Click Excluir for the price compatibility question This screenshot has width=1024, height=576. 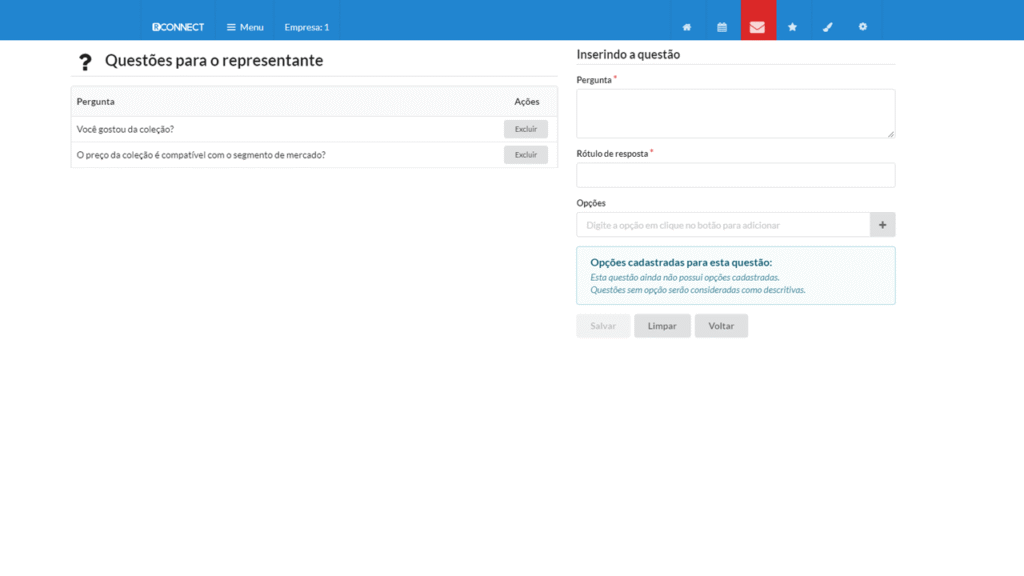(525, 155)
